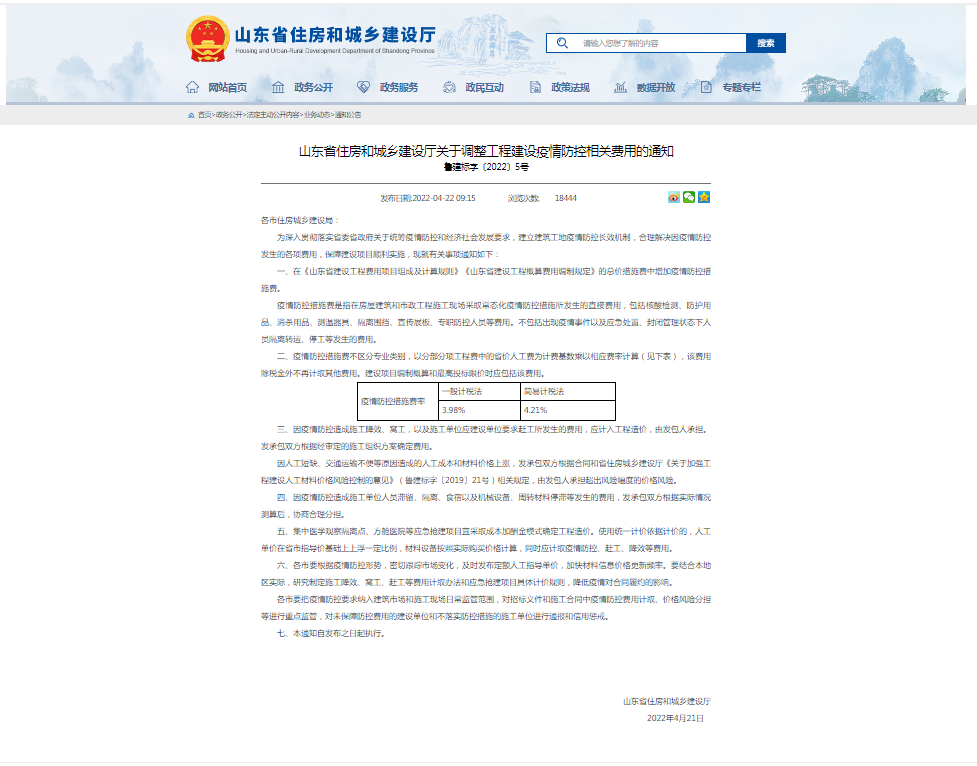Viewport: 977px width, 766px height.
Task: Focus the search input field
Action: pos(646,43)
